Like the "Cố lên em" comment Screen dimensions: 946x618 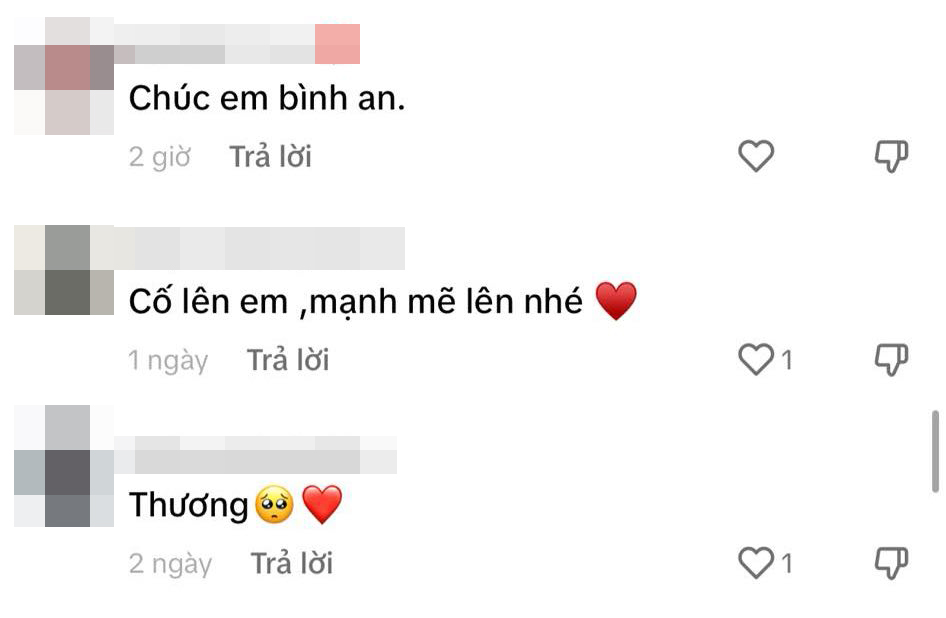756,360
